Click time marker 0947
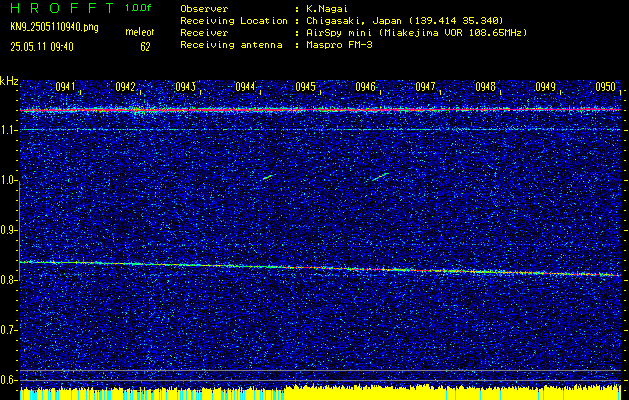This screenshot has height=400, width=629. (425, 87)
